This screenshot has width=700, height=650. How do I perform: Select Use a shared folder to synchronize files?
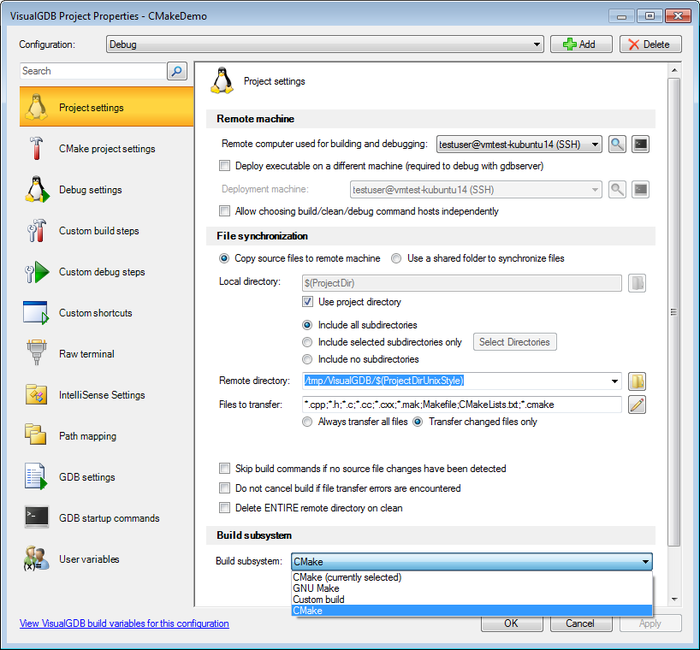(x=396, y=258)
